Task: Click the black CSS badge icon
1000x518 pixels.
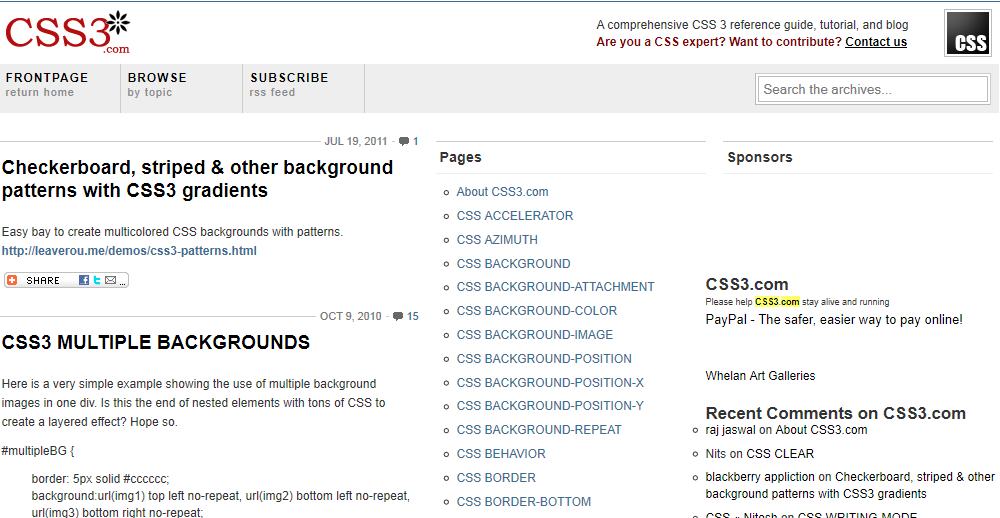Action: pos(967,33)
